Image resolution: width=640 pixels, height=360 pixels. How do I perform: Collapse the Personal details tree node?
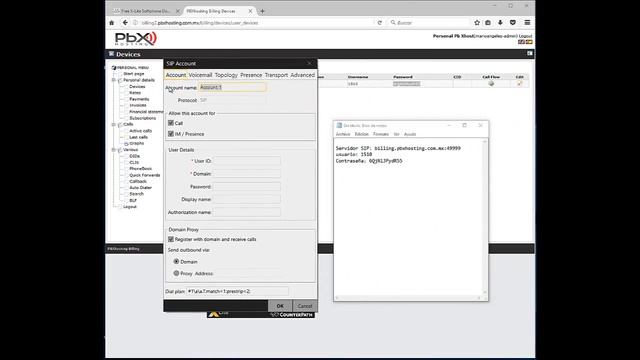tap(114, 80)
